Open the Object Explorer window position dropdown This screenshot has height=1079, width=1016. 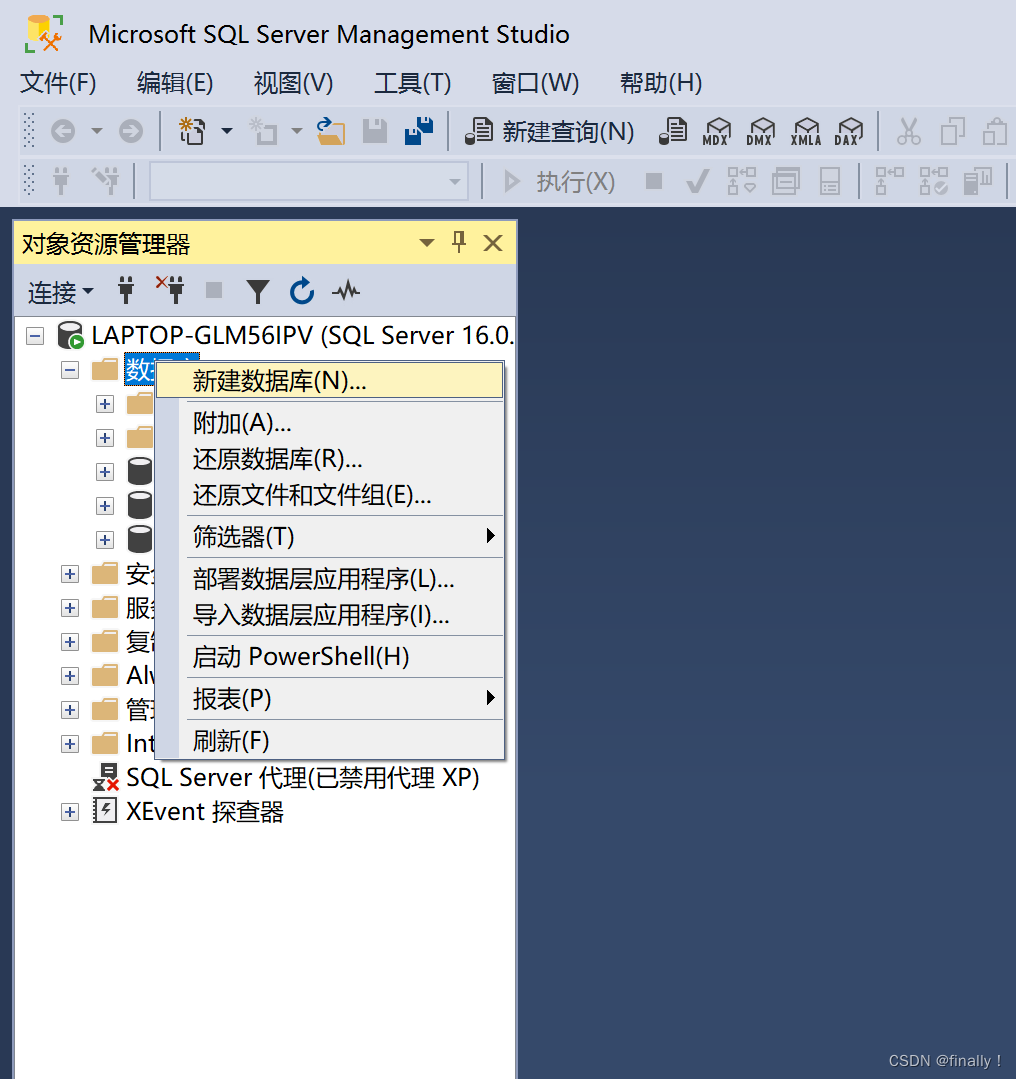[x=427, y=243]
